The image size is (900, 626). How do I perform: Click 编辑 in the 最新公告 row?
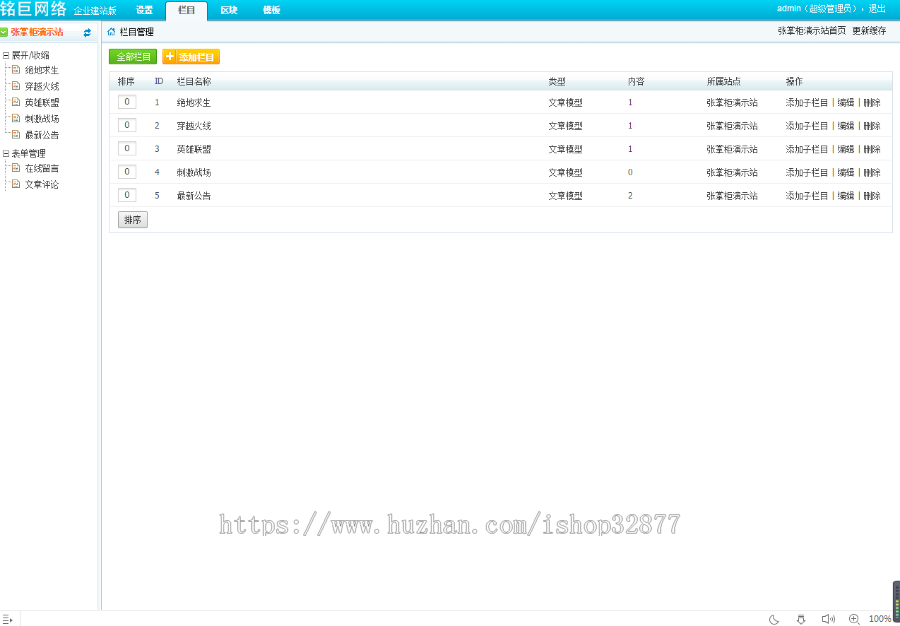click(x=846, y=196)
